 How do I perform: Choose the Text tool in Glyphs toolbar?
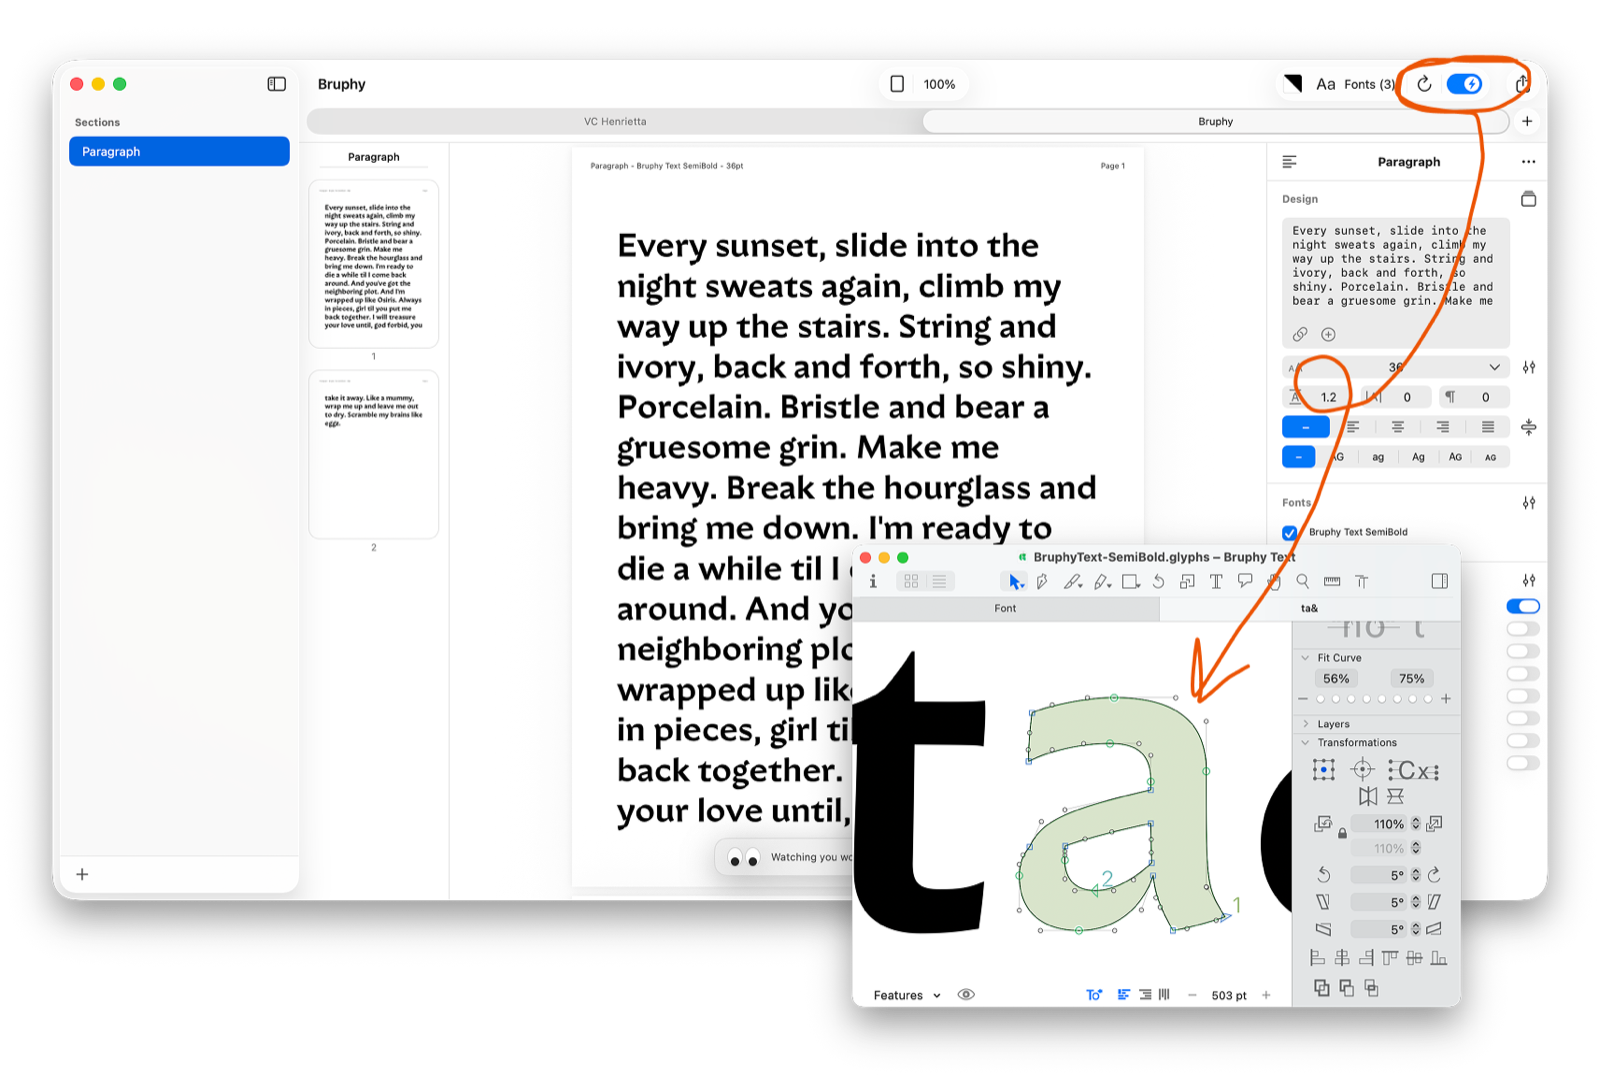(1216, 581)
